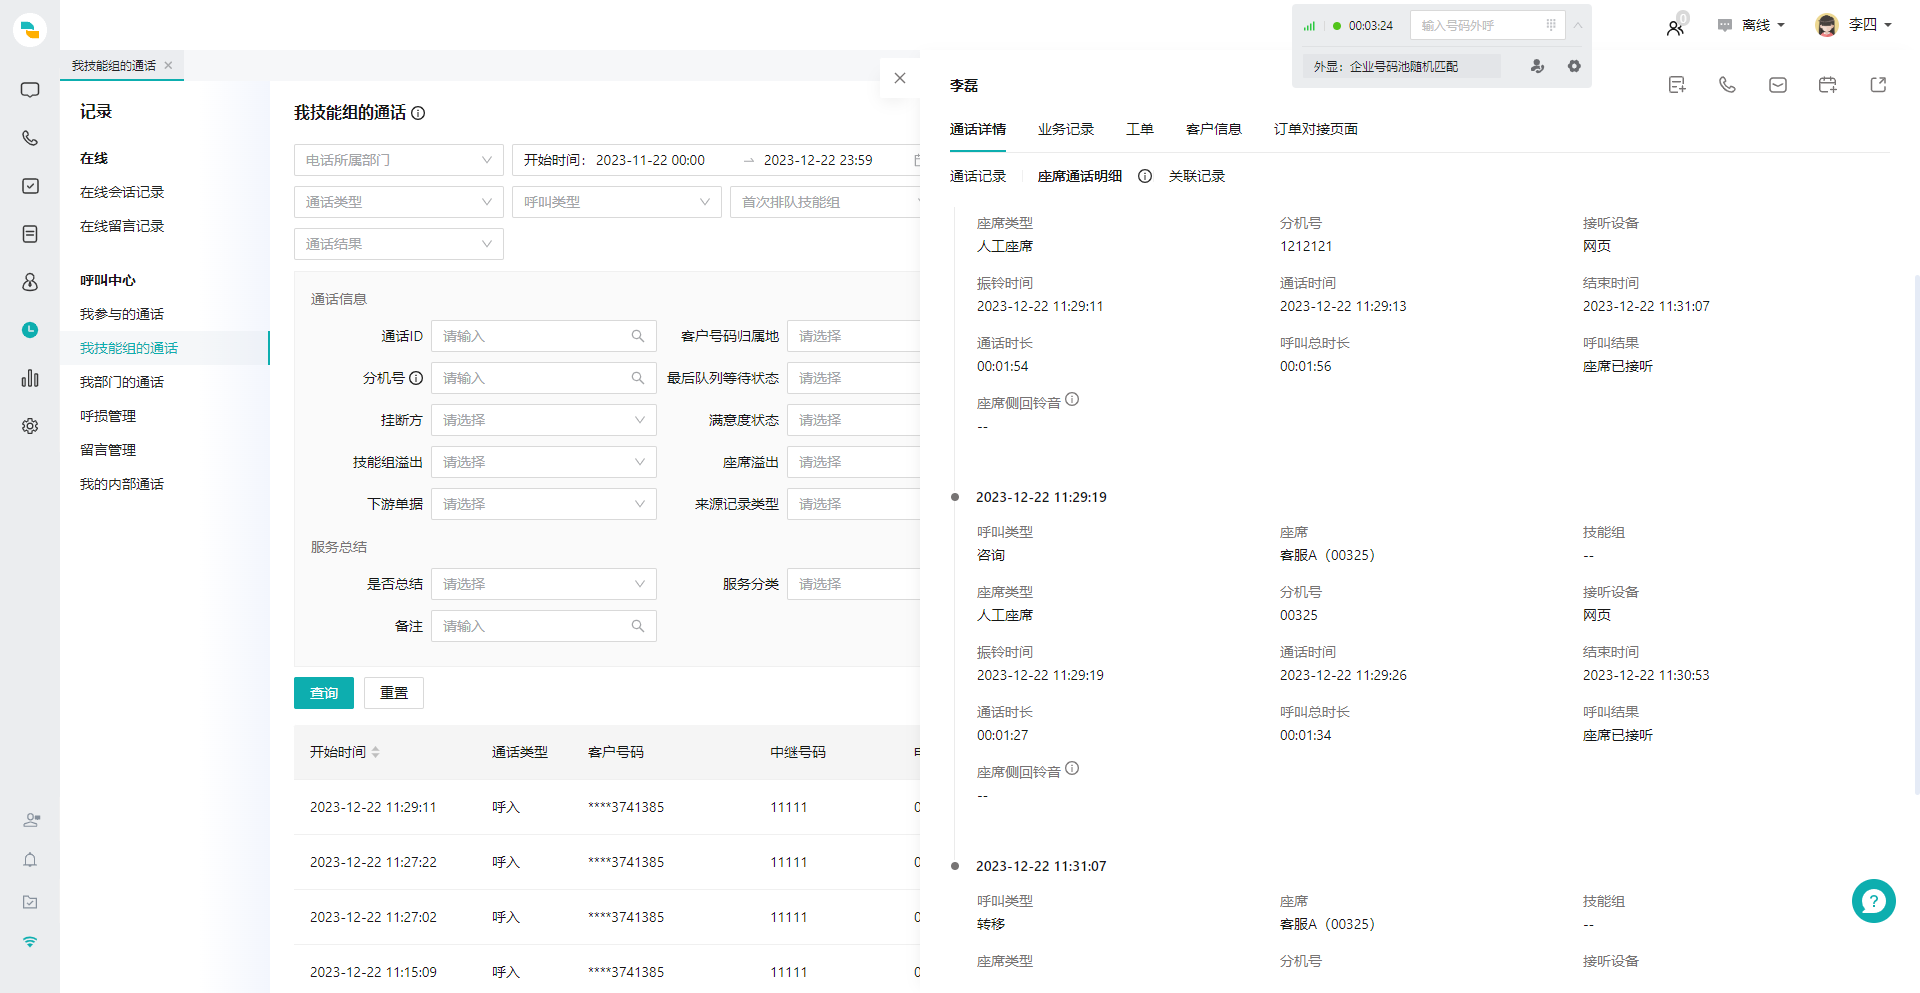Click the info icon beside 座席通话明细

click(1145, 176)
